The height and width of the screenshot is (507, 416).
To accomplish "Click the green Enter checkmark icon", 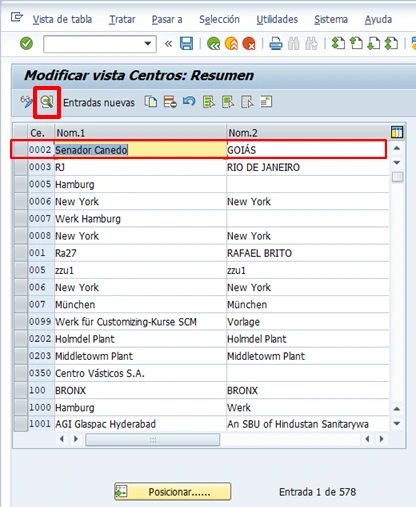I will (x=26, y=43).
